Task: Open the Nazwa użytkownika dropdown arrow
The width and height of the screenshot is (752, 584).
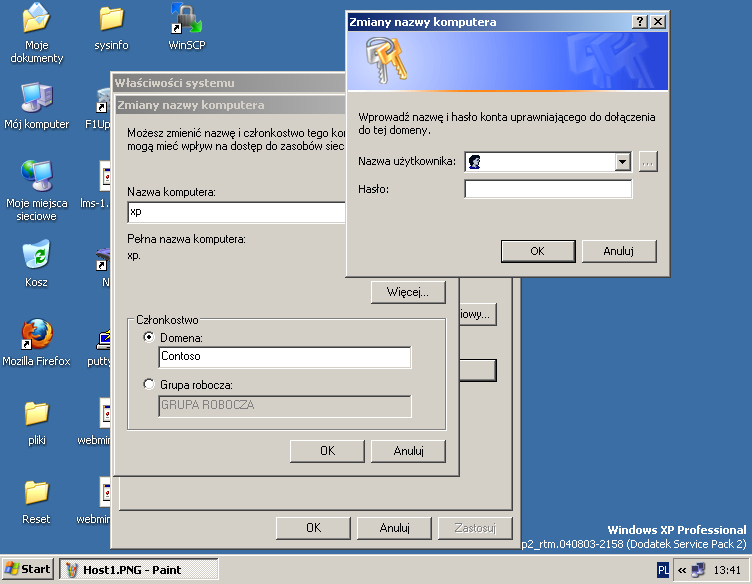Action: (623, 162)
